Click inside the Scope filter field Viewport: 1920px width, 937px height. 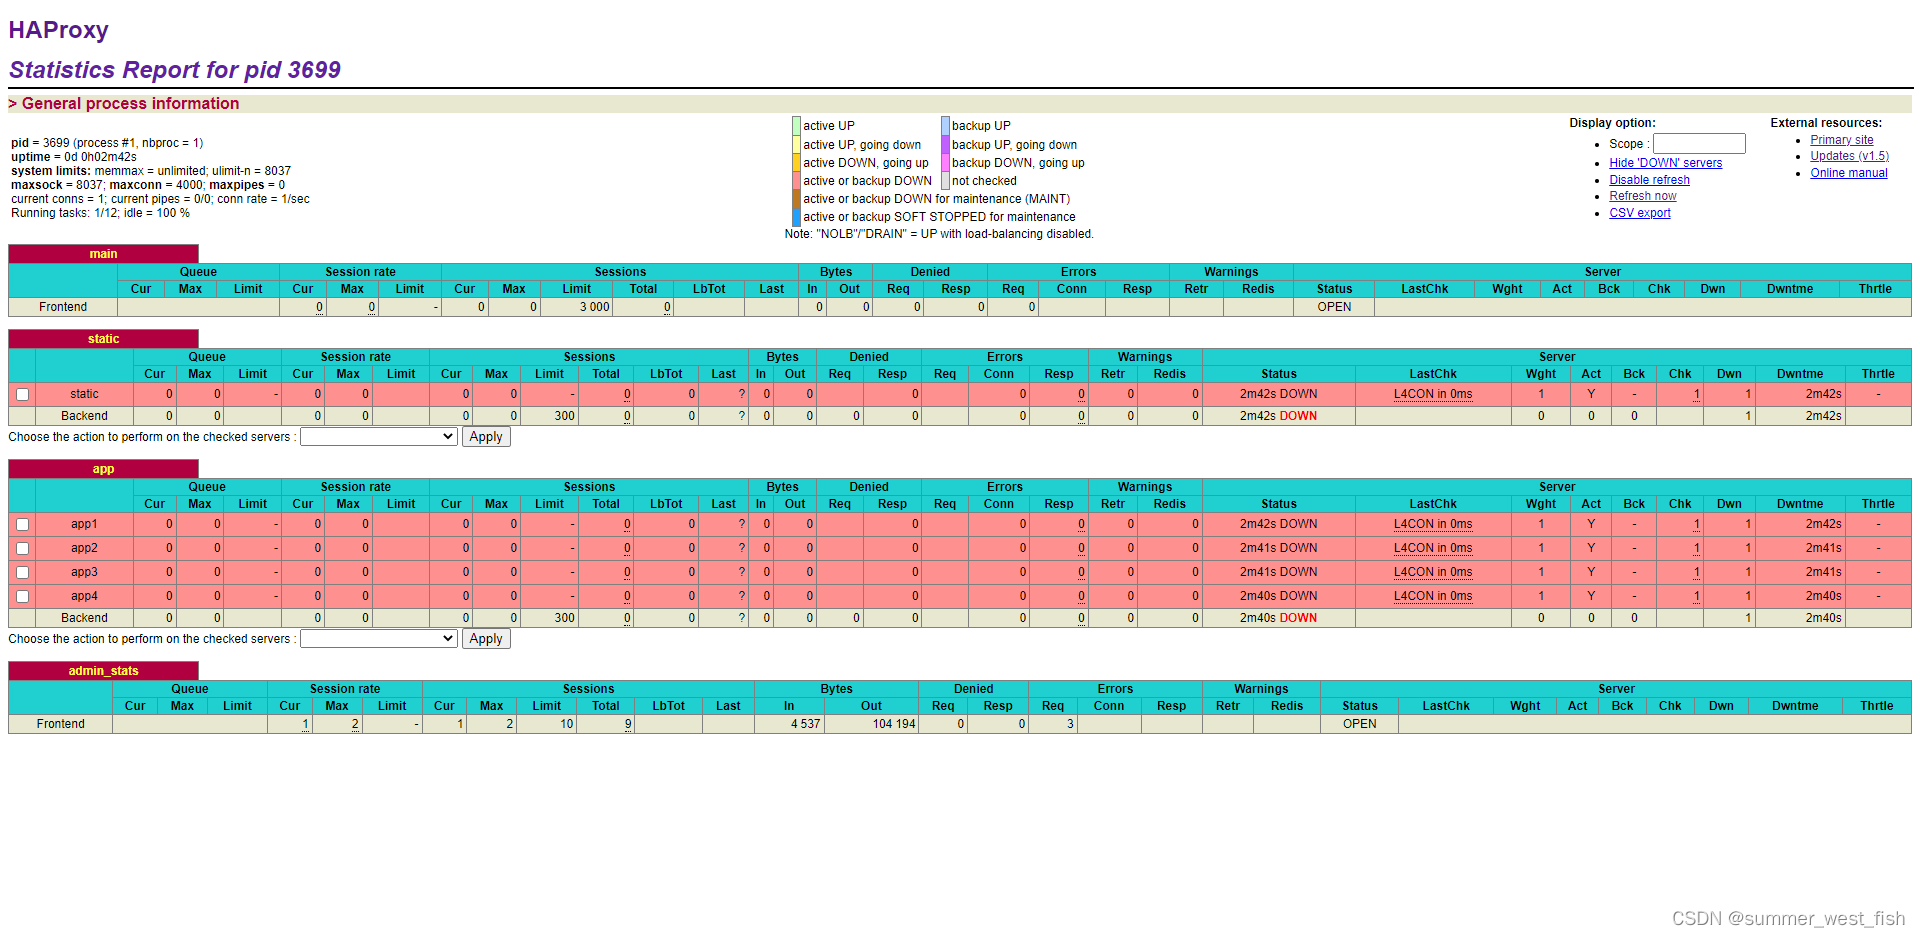1699,143
